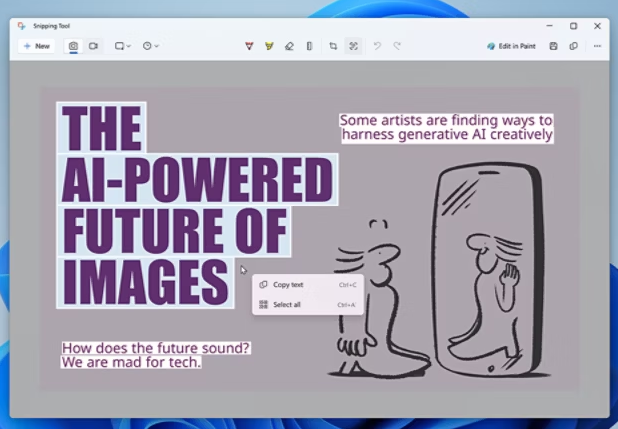Copy the snip with the Copy icon
Screen dimensions: 618x429
[573, 46]
